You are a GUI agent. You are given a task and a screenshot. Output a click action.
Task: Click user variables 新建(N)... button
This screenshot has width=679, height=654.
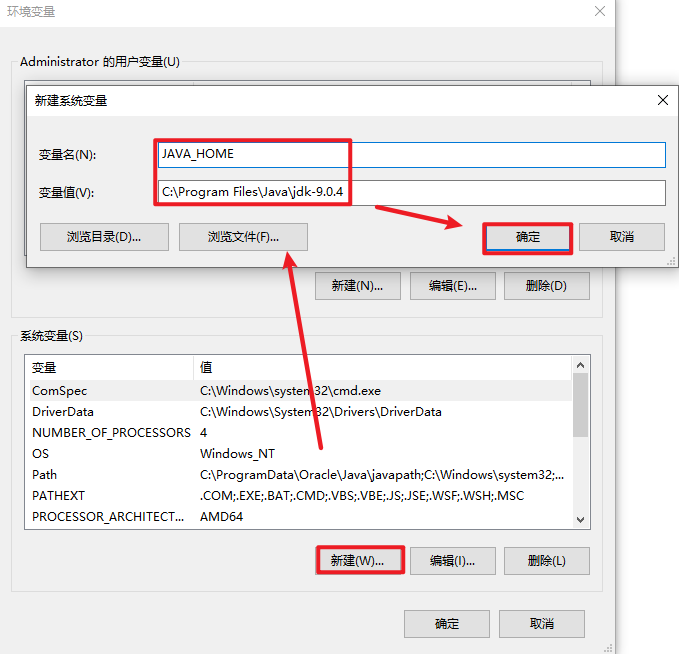(x=357, y=285)
